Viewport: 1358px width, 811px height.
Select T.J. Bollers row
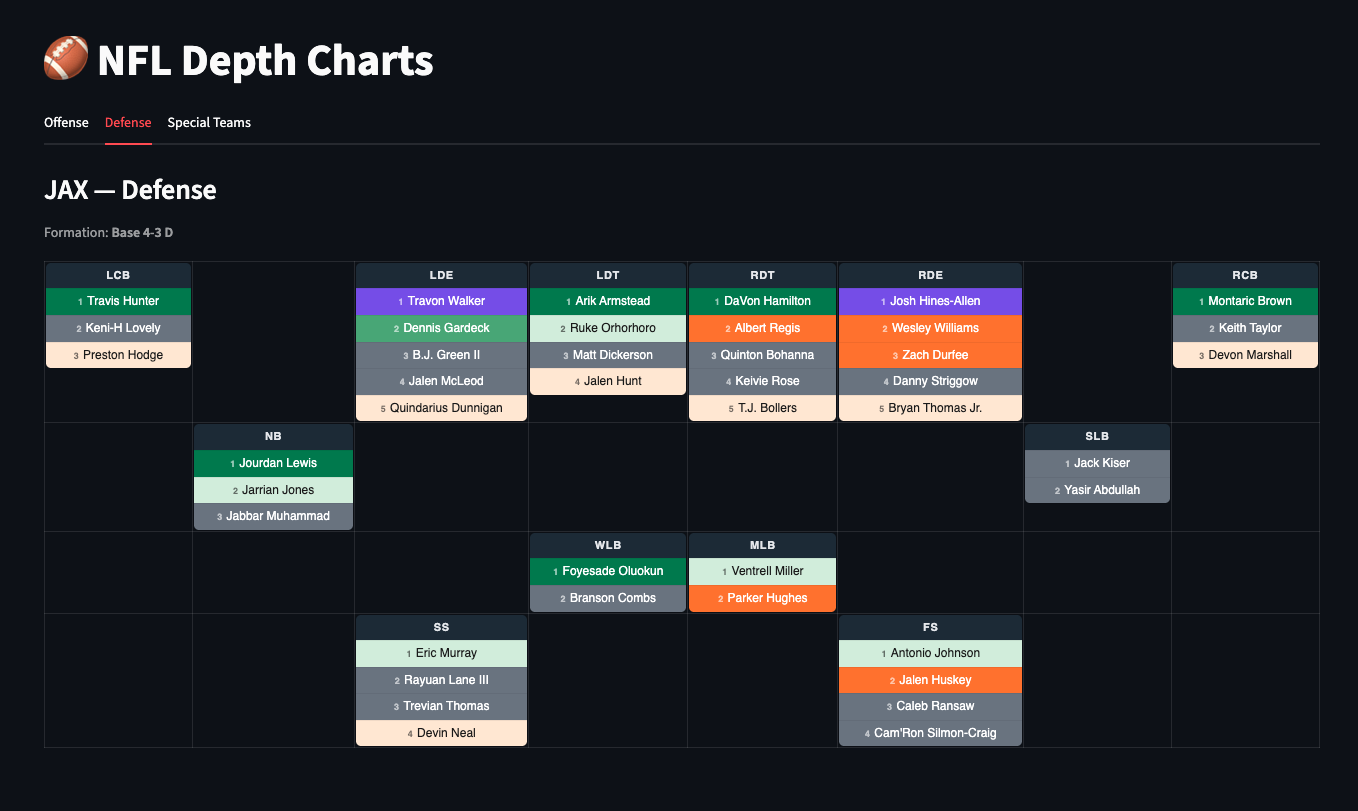click(762, 408)
